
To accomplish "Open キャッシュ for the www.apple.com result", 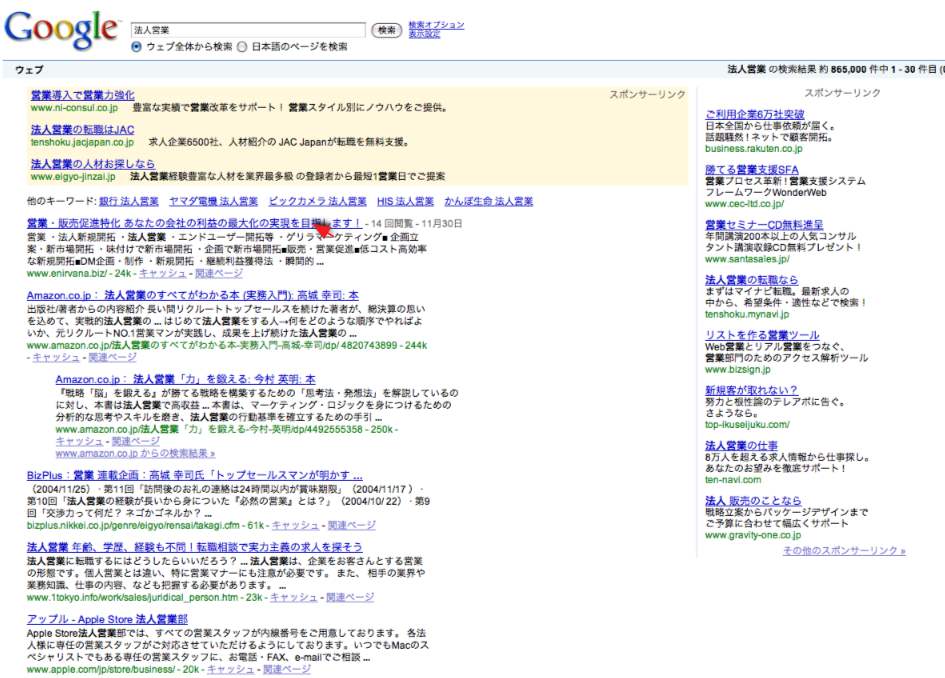I will click(x=230, y=670).
